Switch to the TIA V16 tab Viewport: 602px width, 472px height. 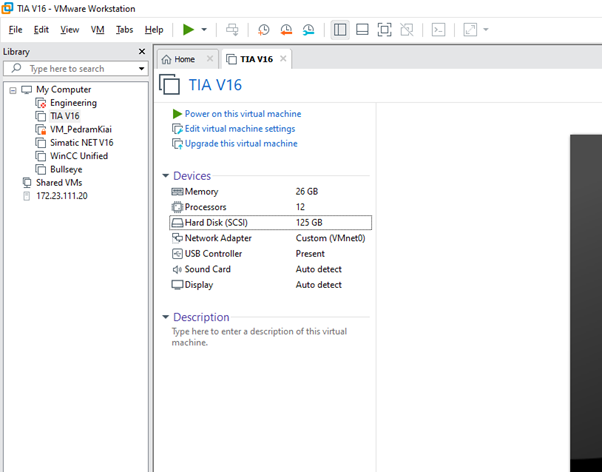coord(256,59)
